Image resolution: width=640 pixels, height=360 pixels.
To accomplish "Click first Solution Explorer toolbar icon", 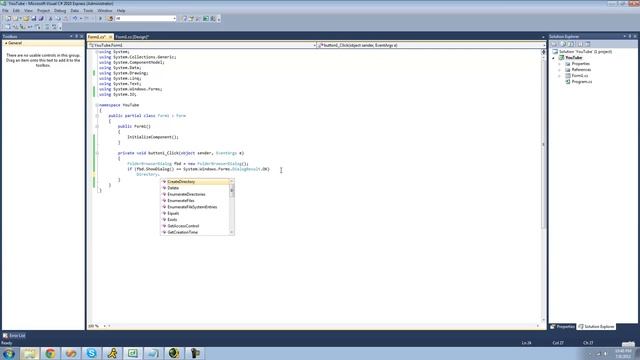I will pos(554,44).
